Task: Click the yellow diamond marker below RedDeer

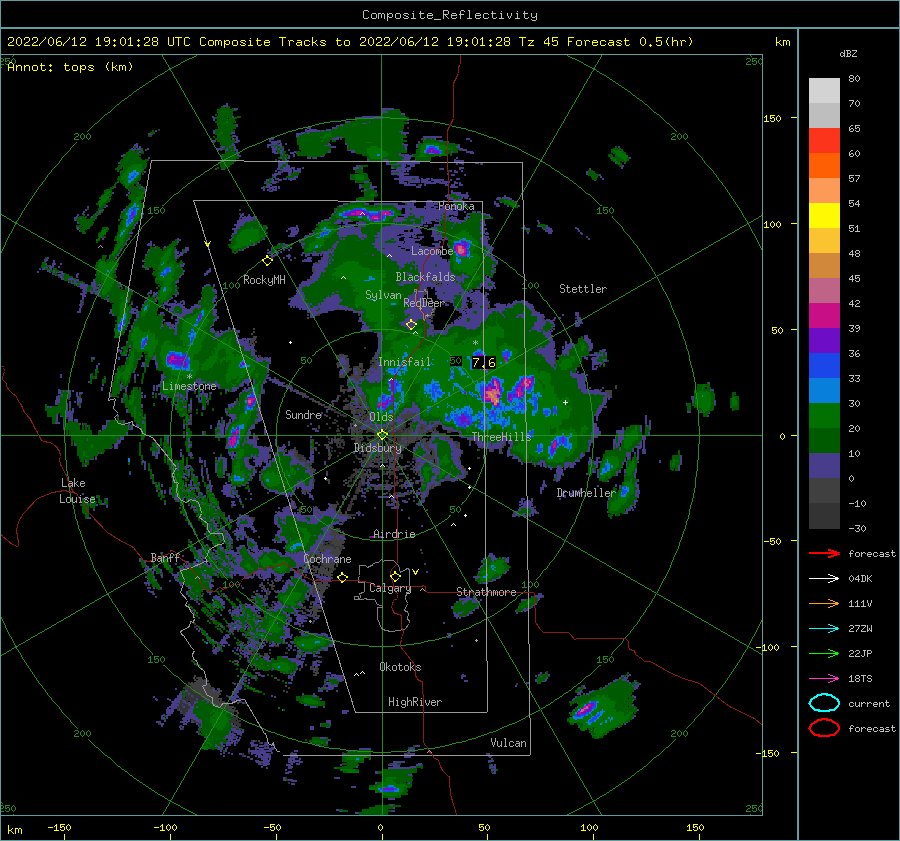Action: point(411,325)
